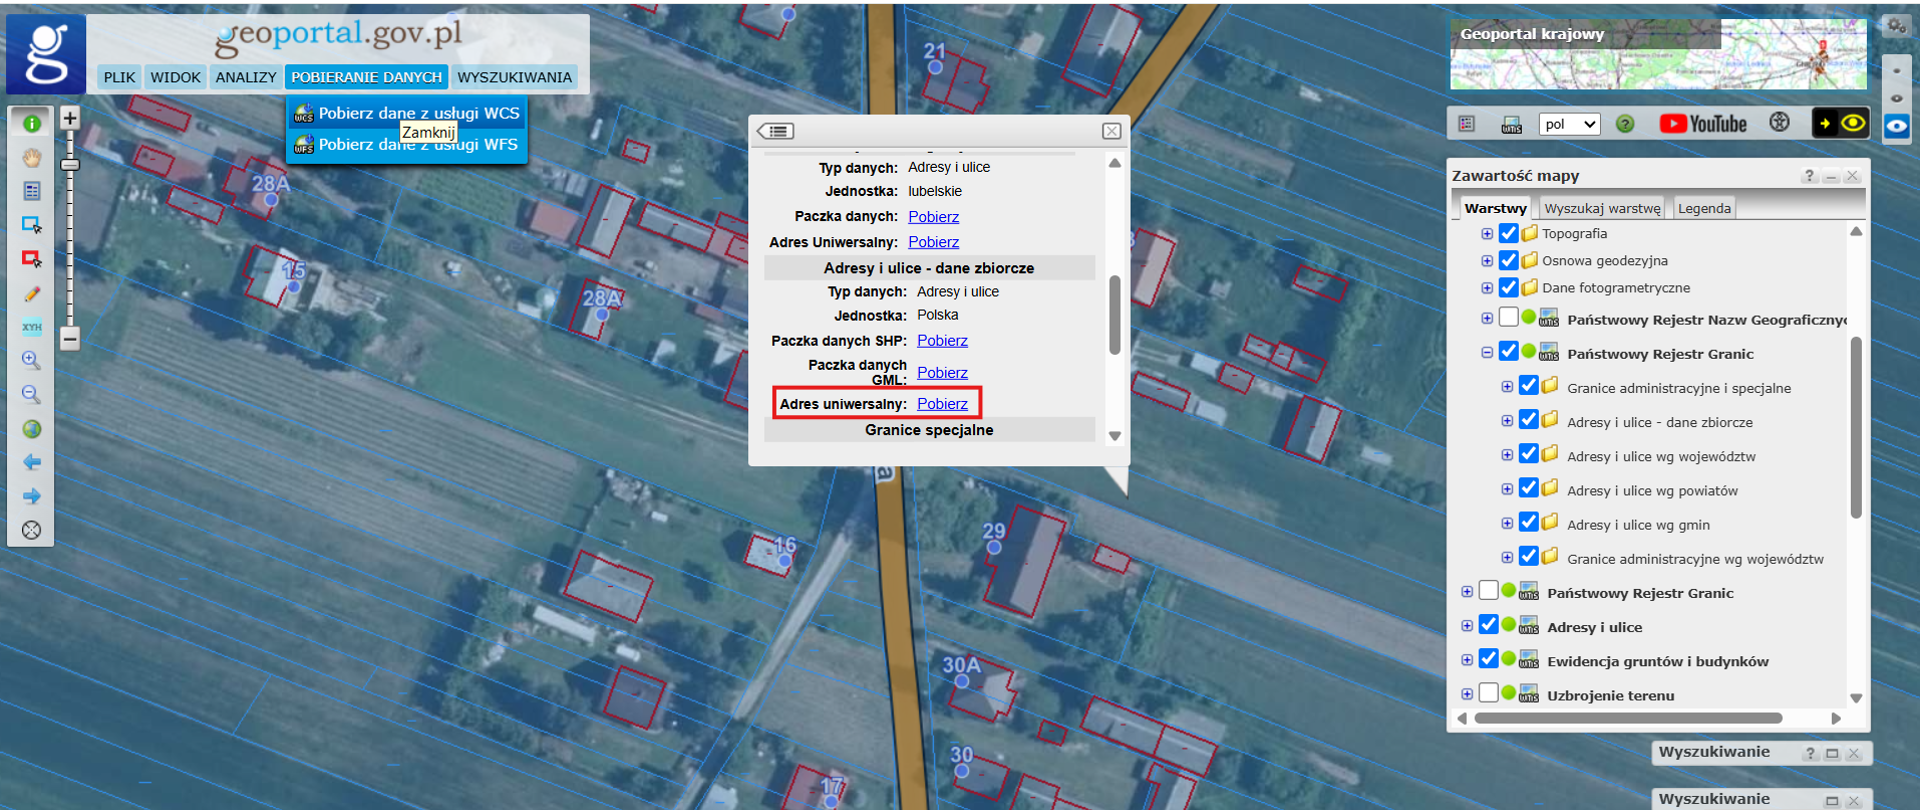The height and width of the screenshot is (810, 1920).
Task: Open settings gear in top-right corner
Action: click(1895, 26)
